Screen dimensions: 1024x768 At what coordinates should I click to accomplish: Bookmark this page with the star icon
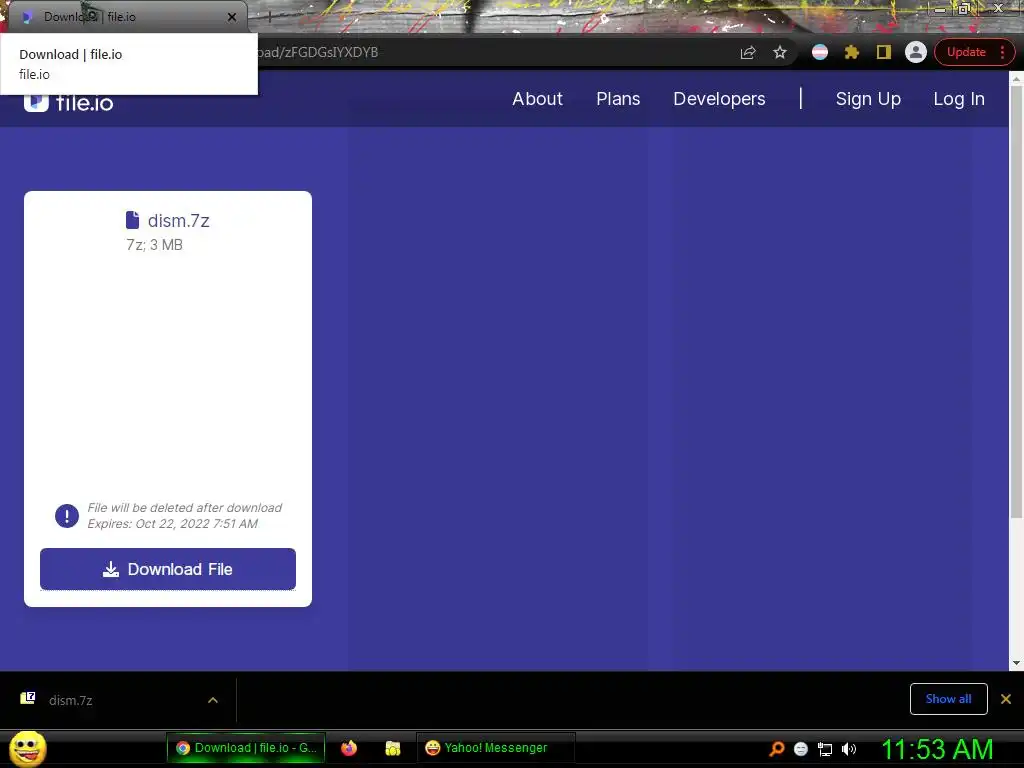(x=780, y=53)
